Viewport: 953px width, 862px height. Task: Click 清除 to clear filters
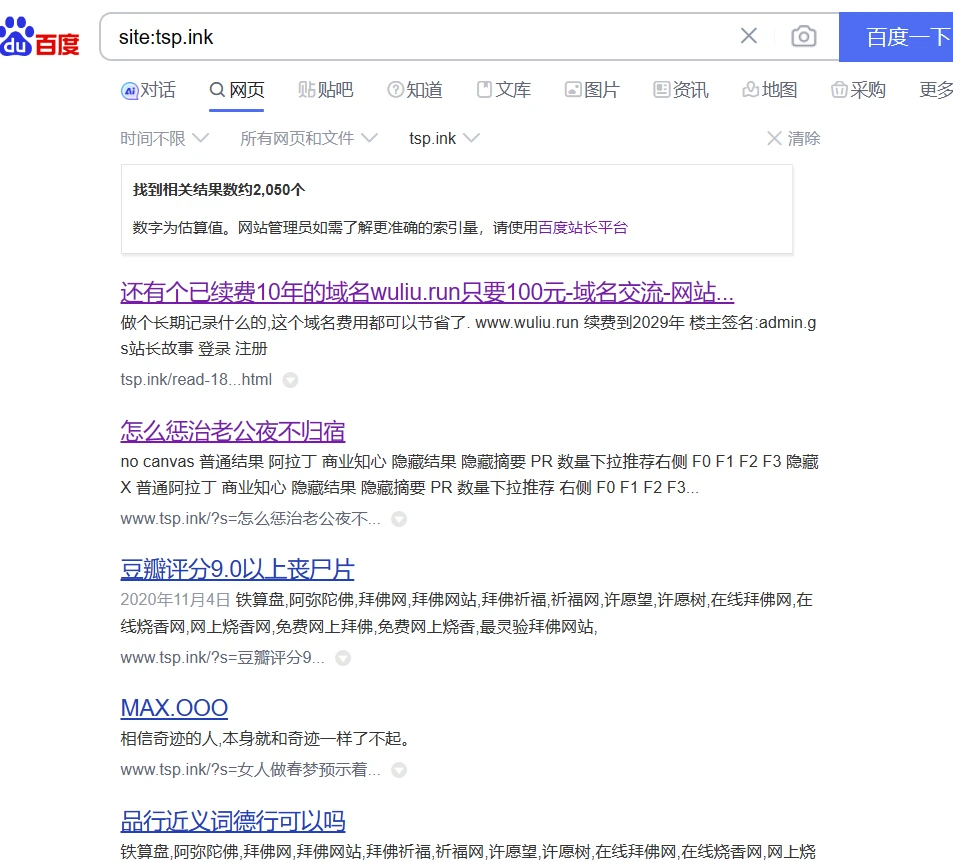point(793,138)
